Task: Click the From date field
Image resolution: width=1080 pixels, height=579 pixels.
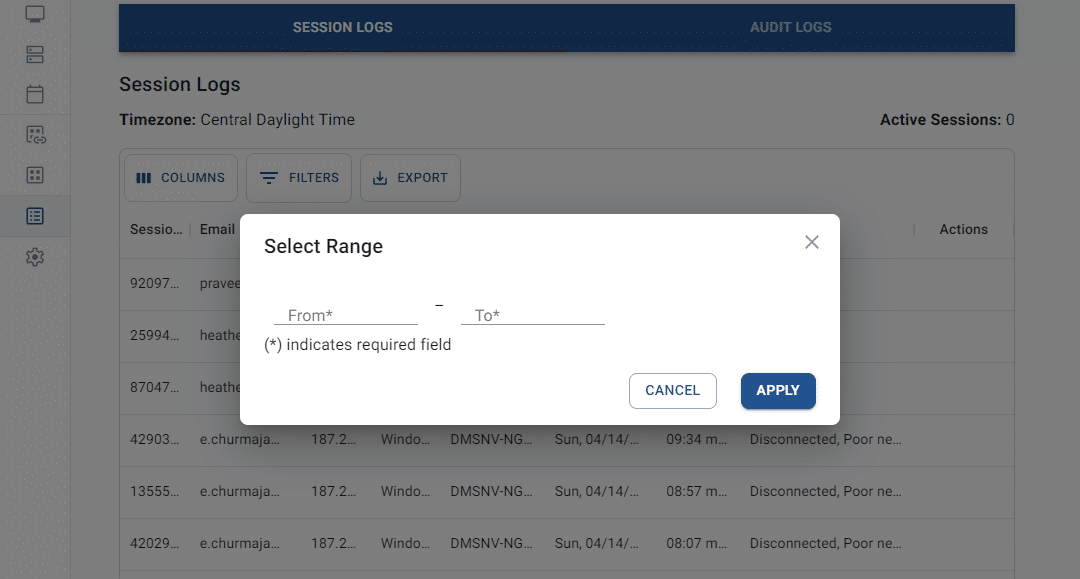Action: [346, 315]
